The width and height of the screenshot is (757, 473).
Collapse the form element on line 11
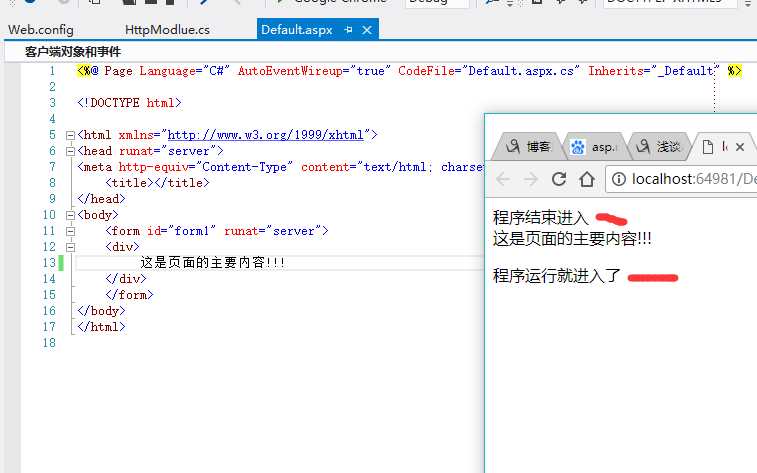point(70,231)
